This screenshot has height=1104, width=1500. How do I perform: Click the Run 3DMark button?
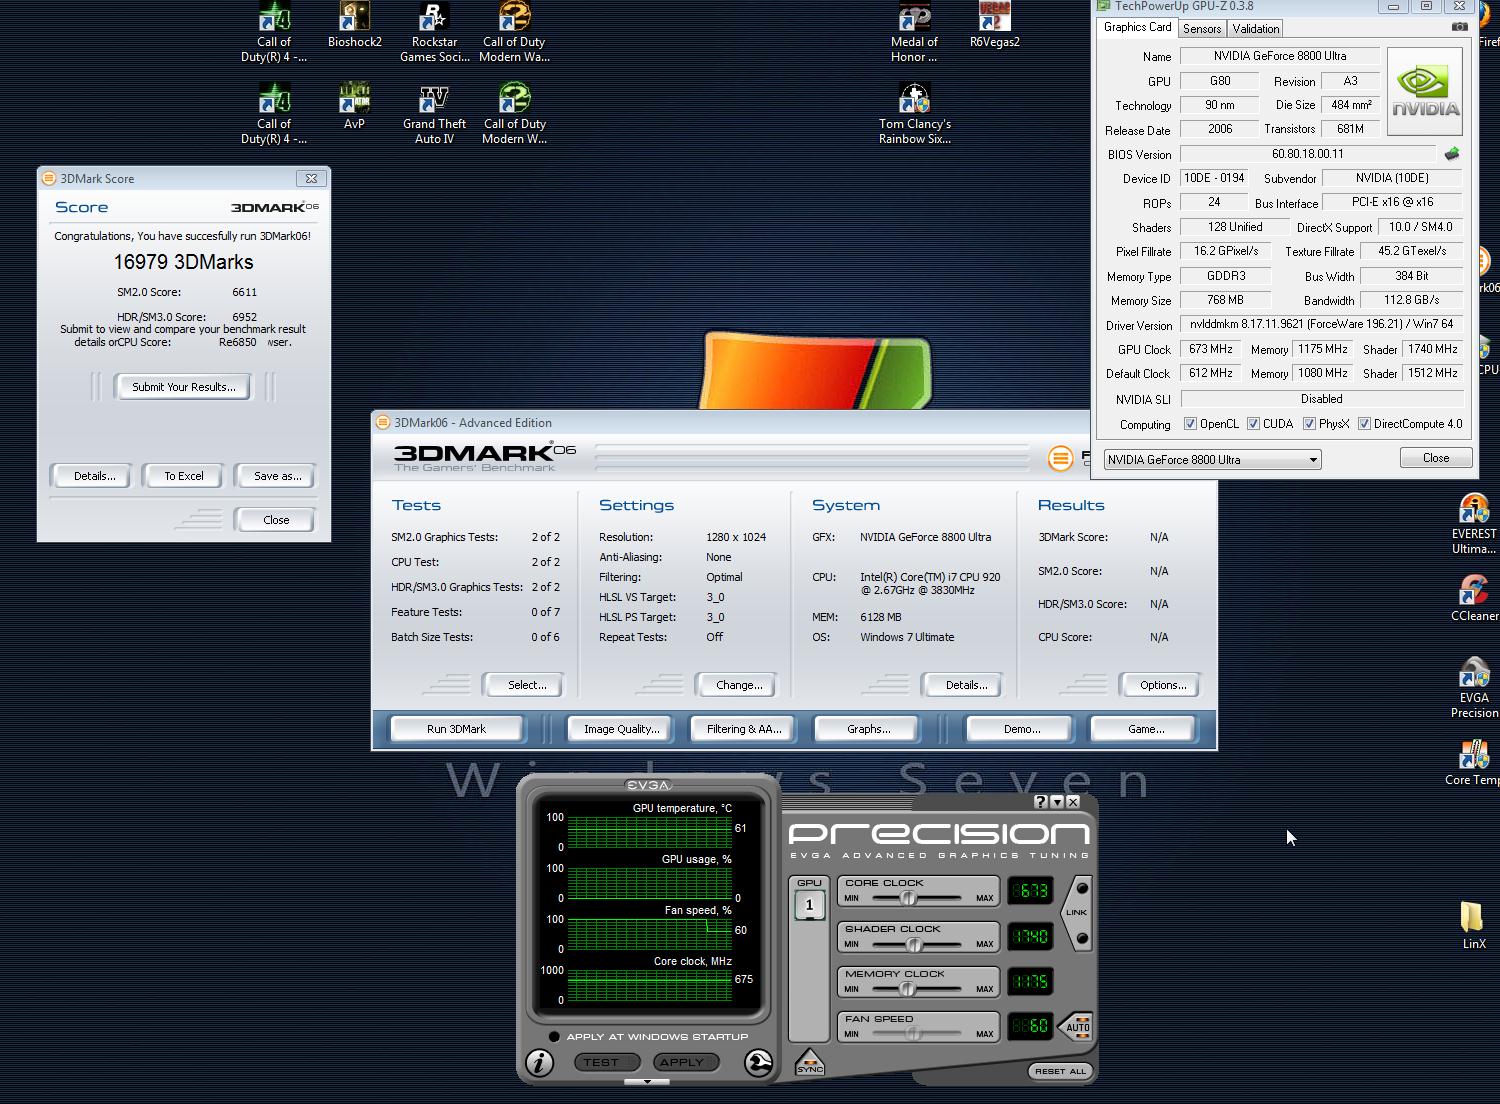[x=456, y=729]
